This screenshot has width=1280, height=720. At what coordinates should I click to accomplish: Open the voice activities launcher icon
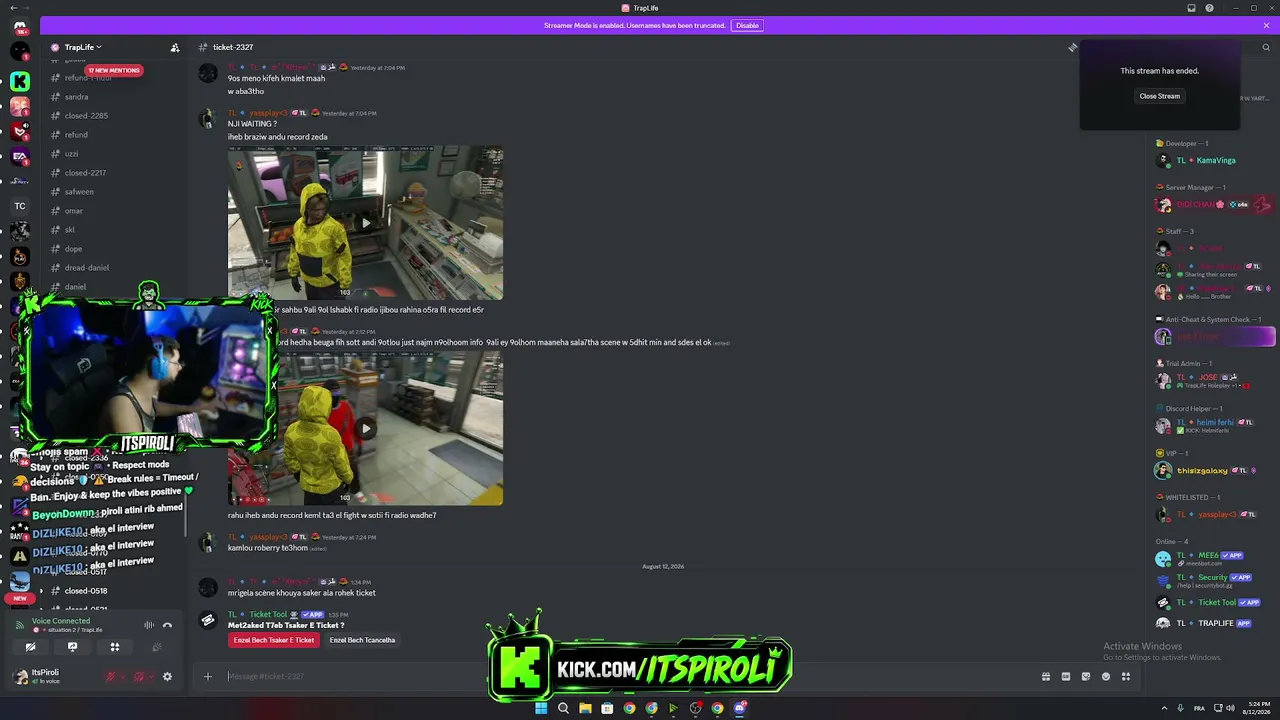coord(115,647)
